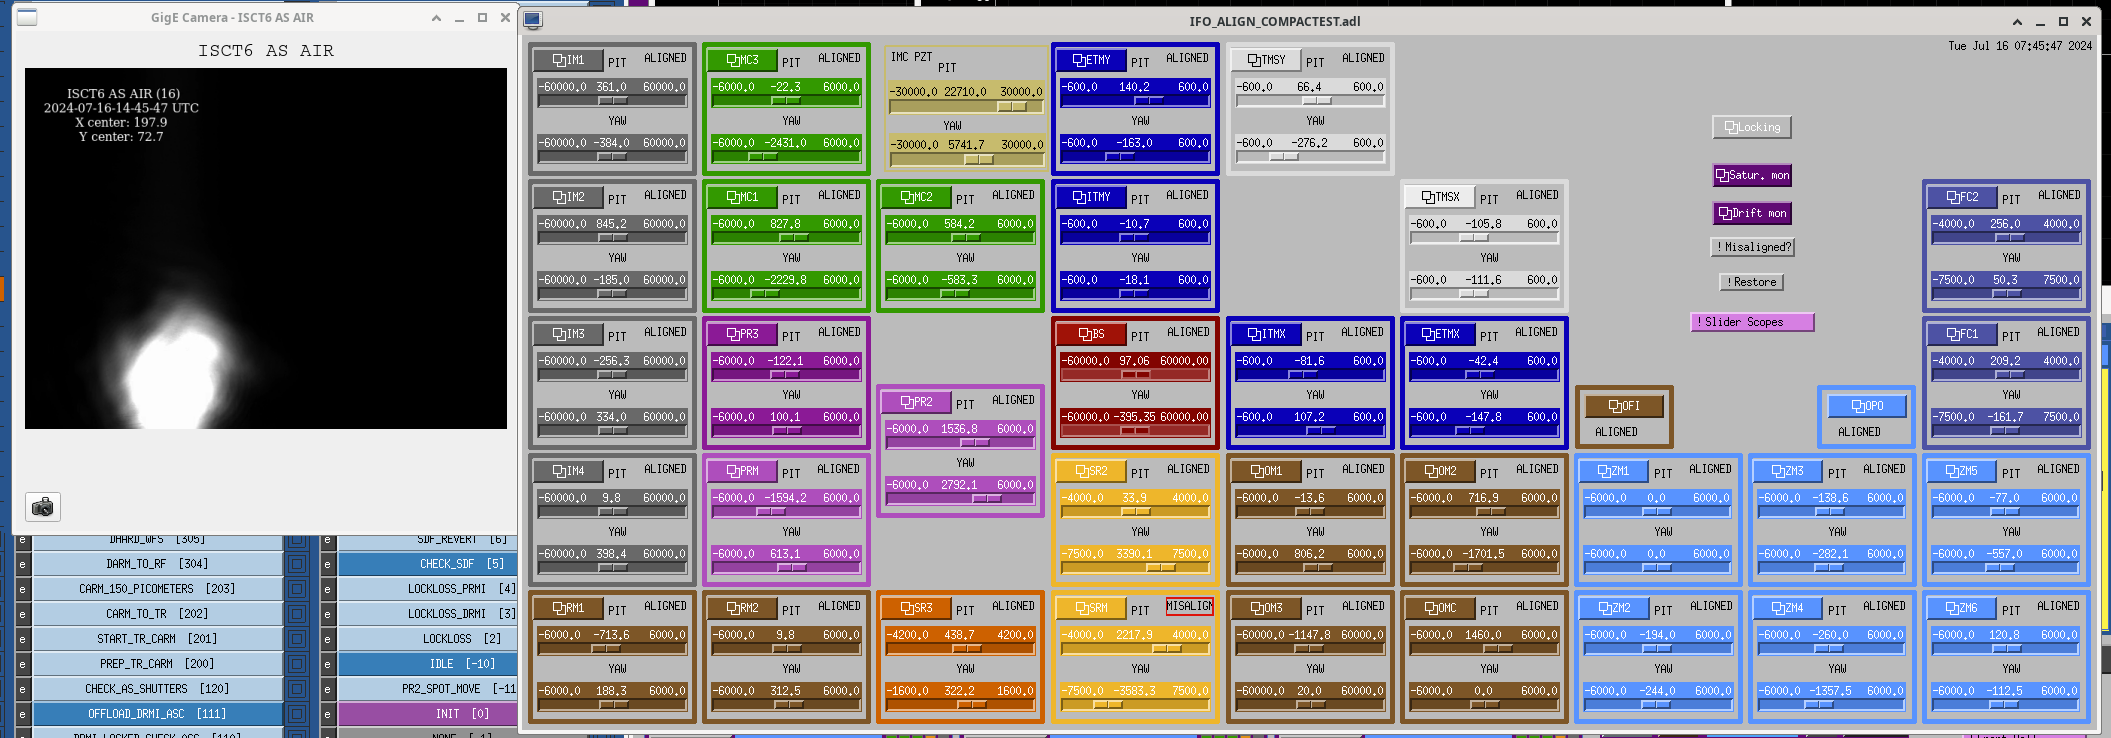Click the IM1 PIT slider
2111x738 pixels.
612,100
